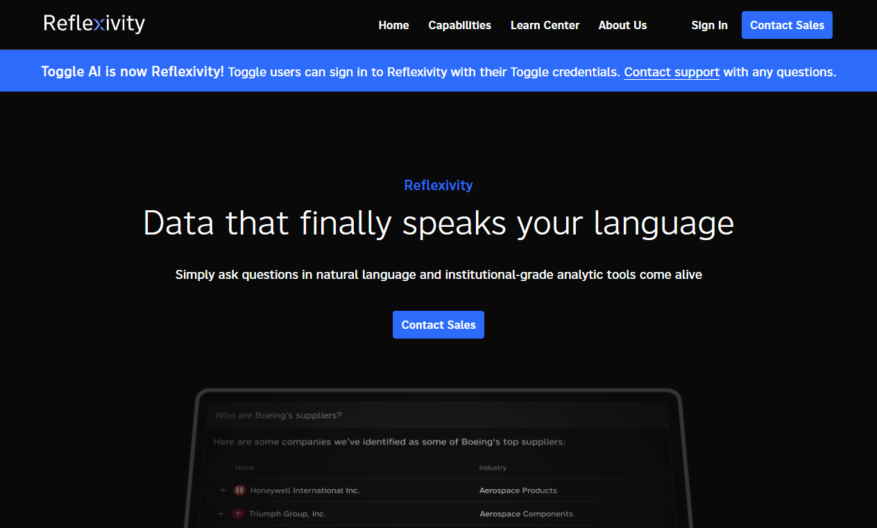This screenshot has height=528, width=877.
Task: Click the 'Toggle AI is now Reflexivity!' text
Action: [x=132, y=72]
